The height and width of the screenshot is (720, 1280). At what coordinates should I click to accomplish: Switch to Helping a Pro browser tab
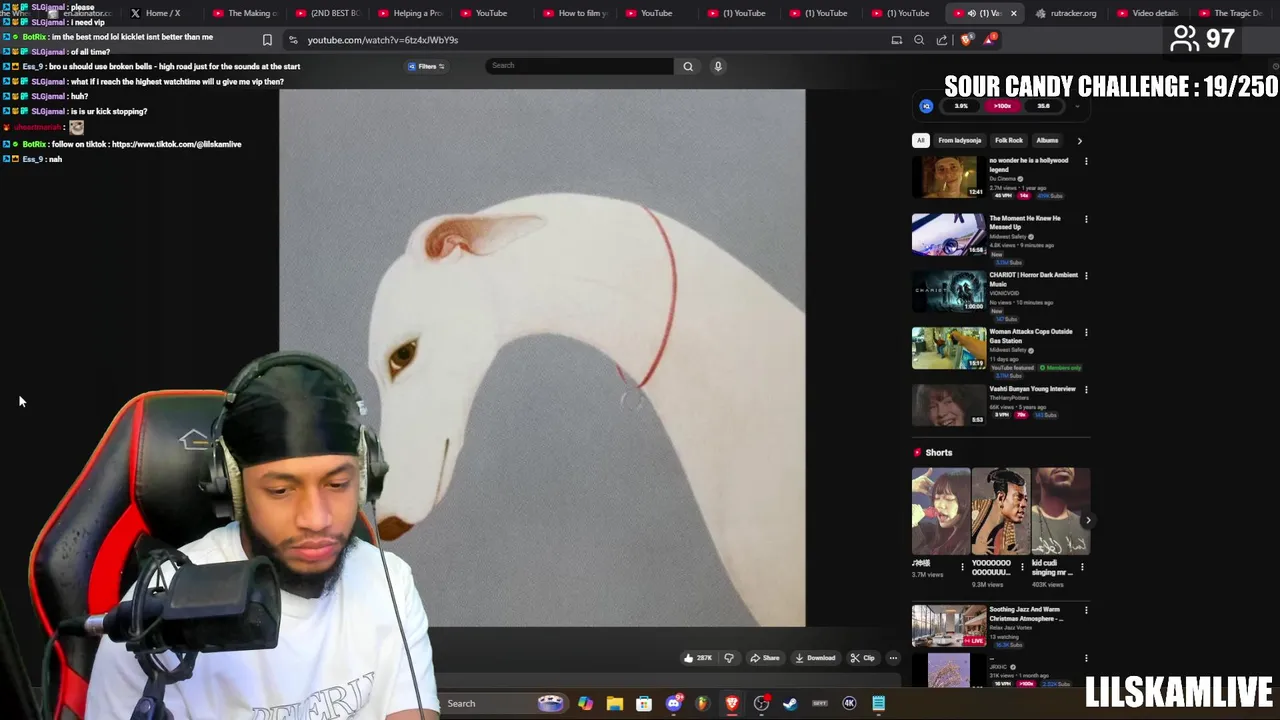tap(409, 13)
